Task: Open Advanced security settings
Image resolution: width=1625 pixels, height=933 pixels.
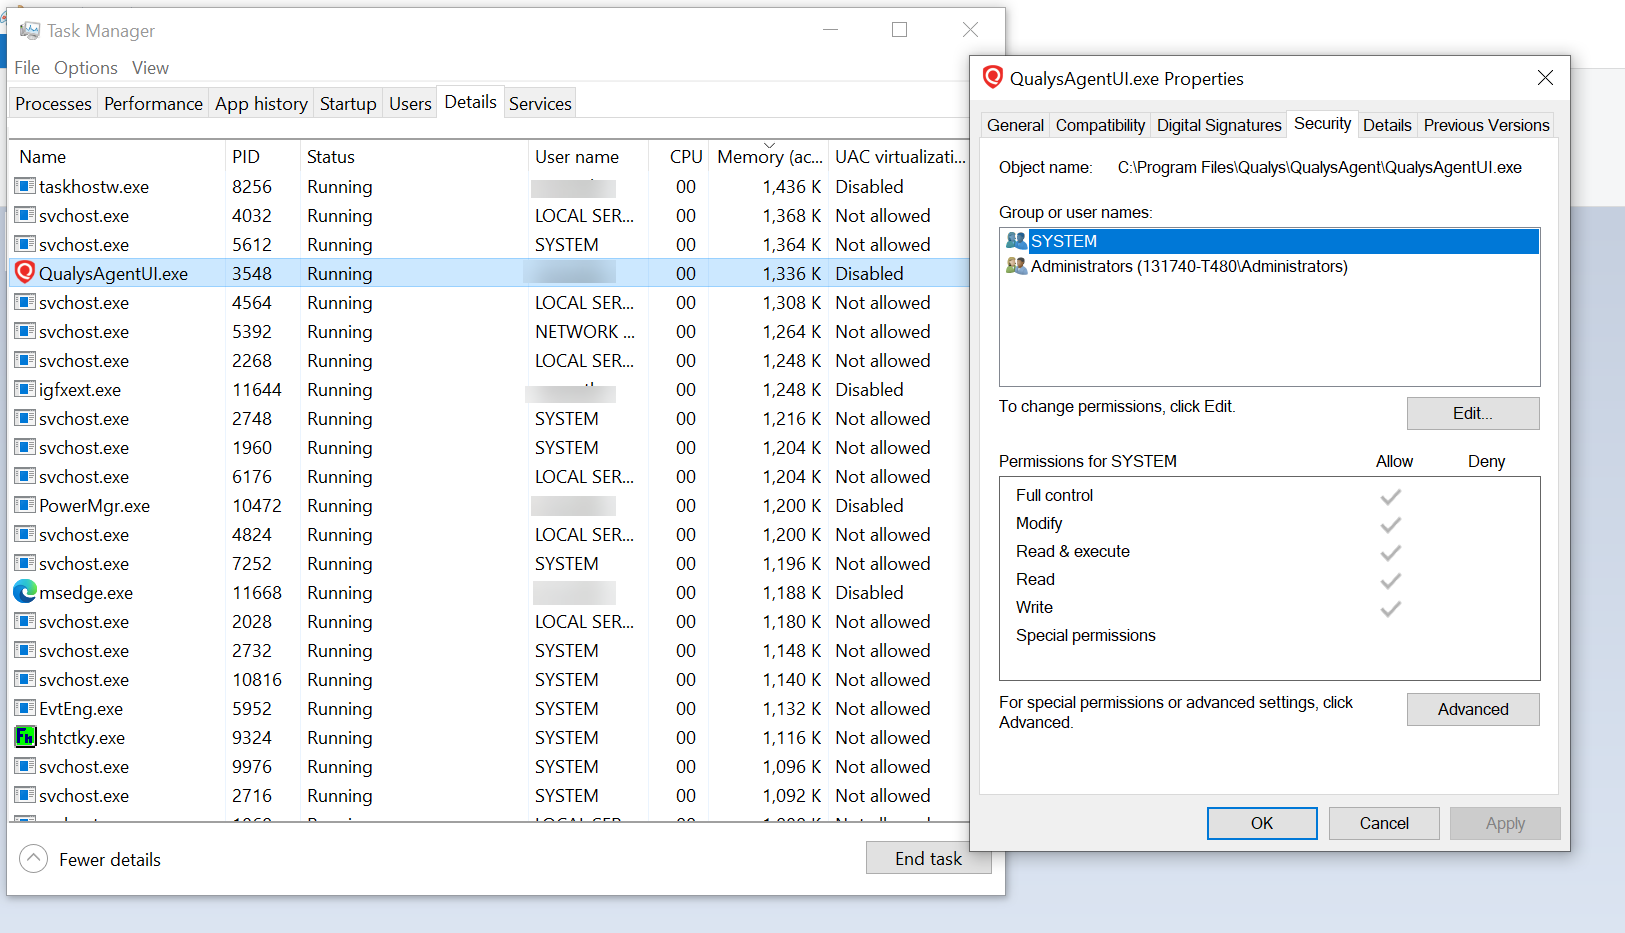Action: (1472, 709)
